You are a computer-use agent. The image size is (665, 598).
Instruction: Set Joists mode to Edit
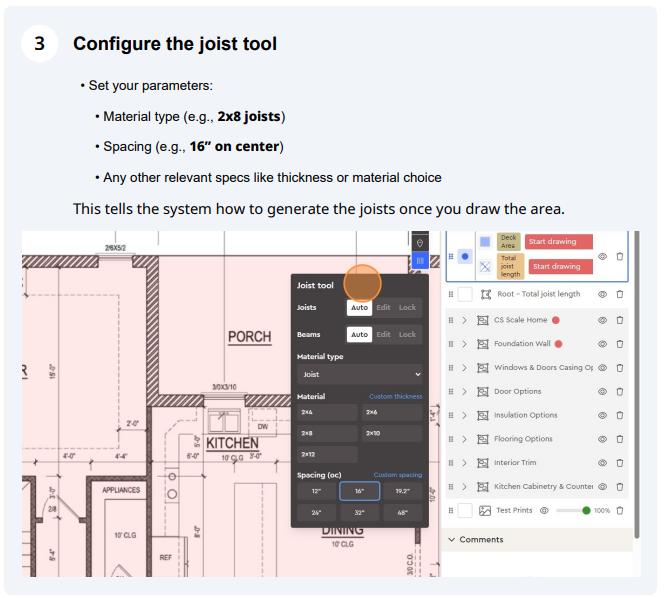pyautogui.click(x=383, y=307)
